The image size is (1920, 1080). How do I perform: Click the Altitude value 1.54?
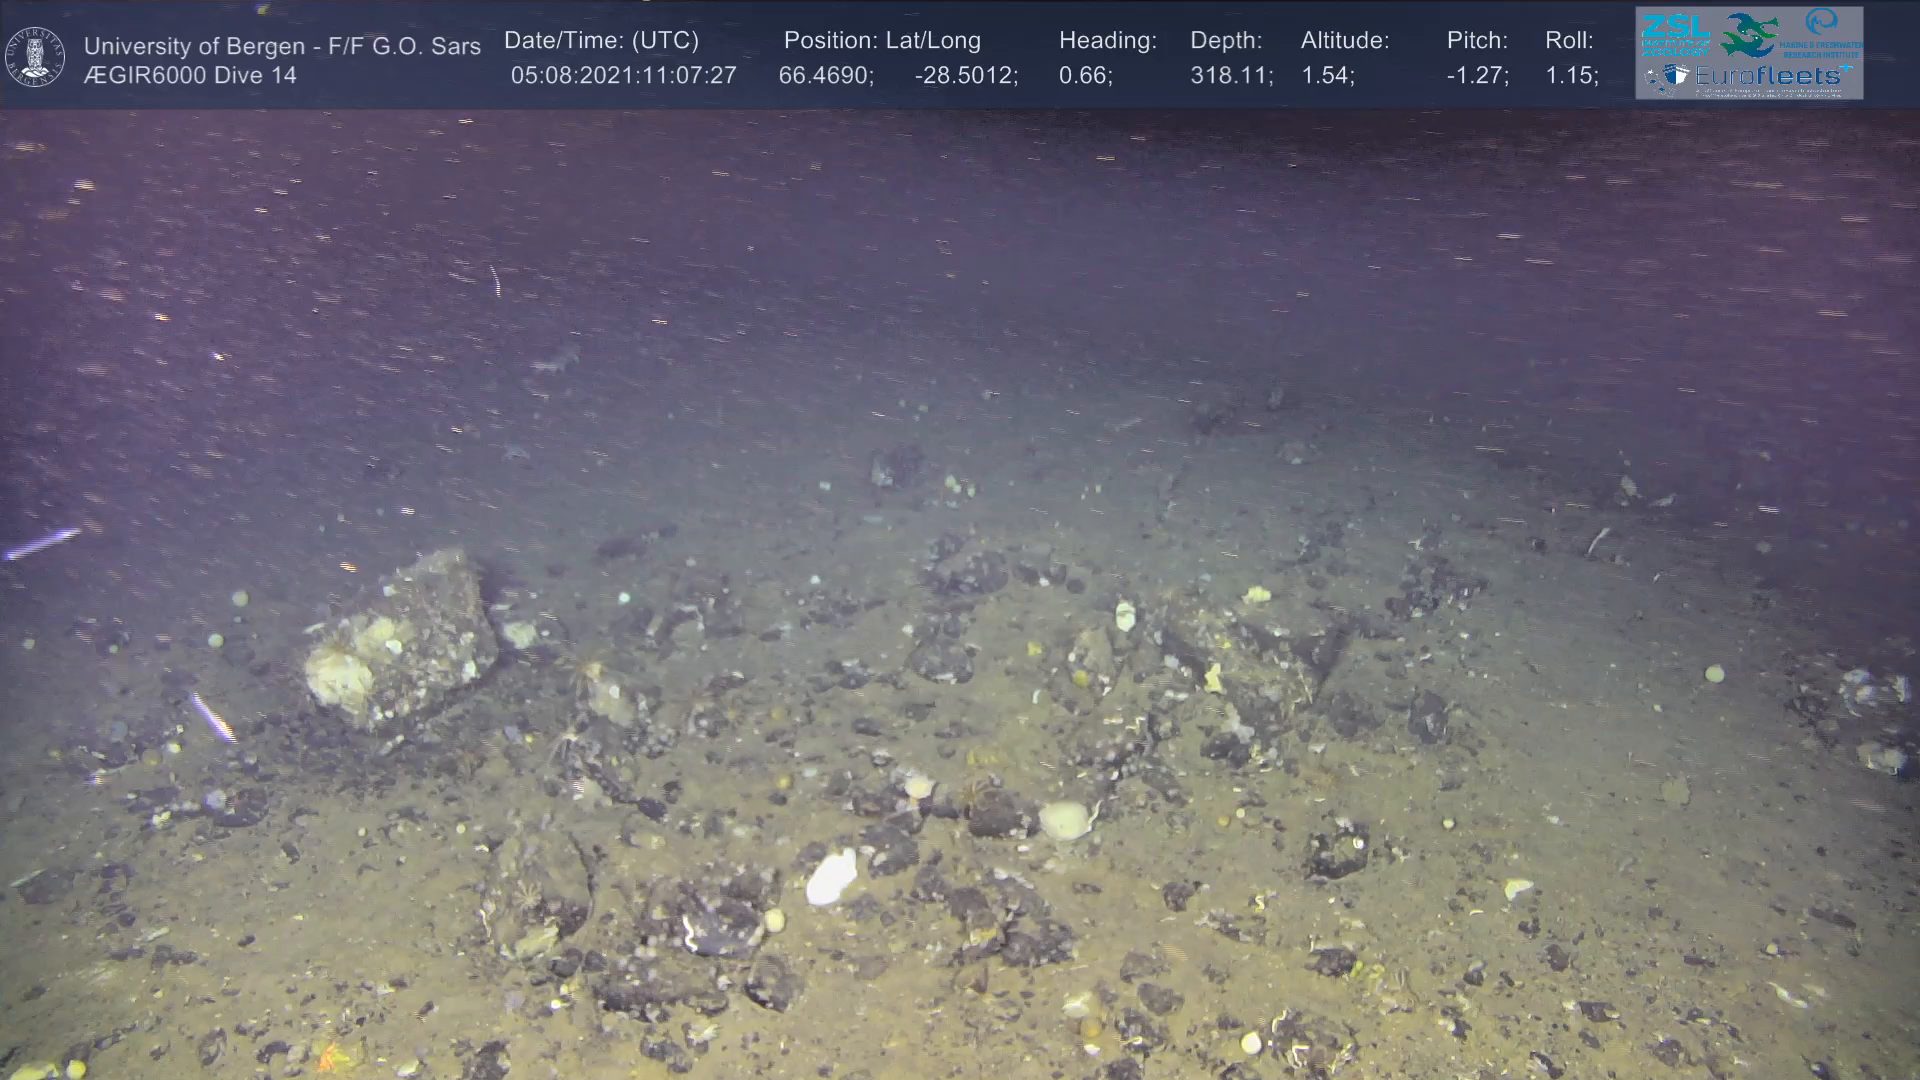(x=1327, y=76)
